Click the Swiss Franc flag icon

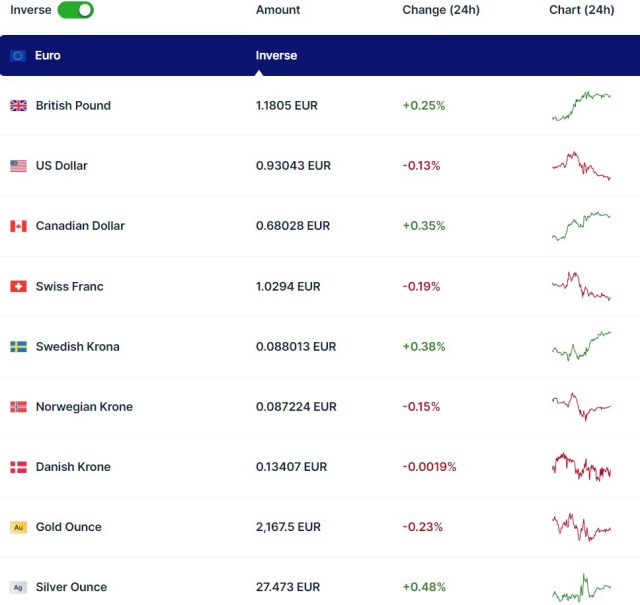click(x=18, y=287)
